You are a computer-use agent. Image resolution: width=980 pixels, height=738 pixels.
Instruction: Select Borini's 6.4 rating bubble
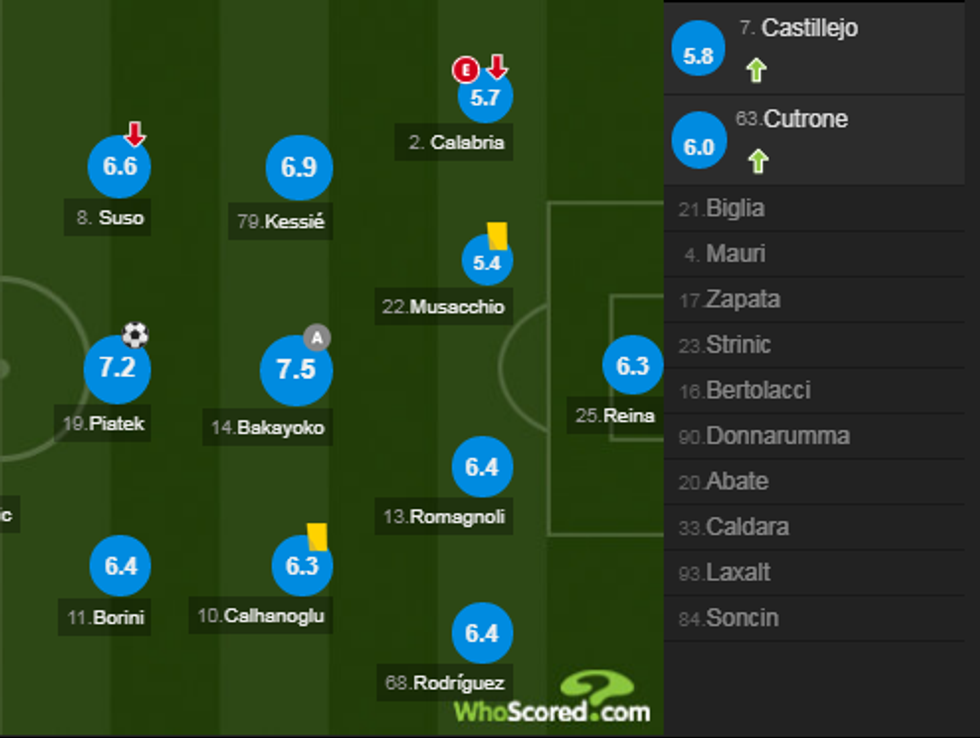pyautogui.click(x=120, y=566)
